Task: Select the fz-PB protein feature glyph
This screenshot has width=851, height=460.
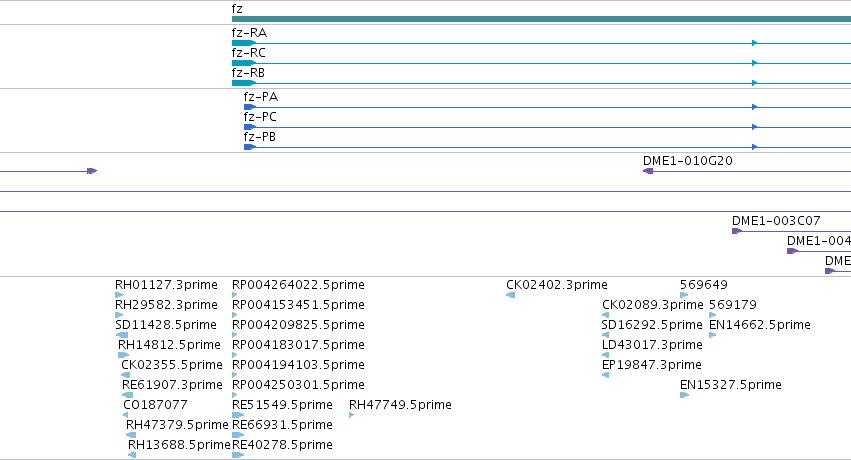Action: [x=250, y=147]
